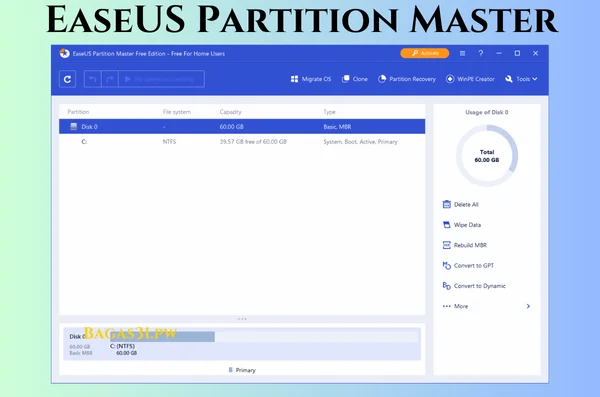Select the Disk 0 row in list
This screenshot has width=600, height=397.
242,127
